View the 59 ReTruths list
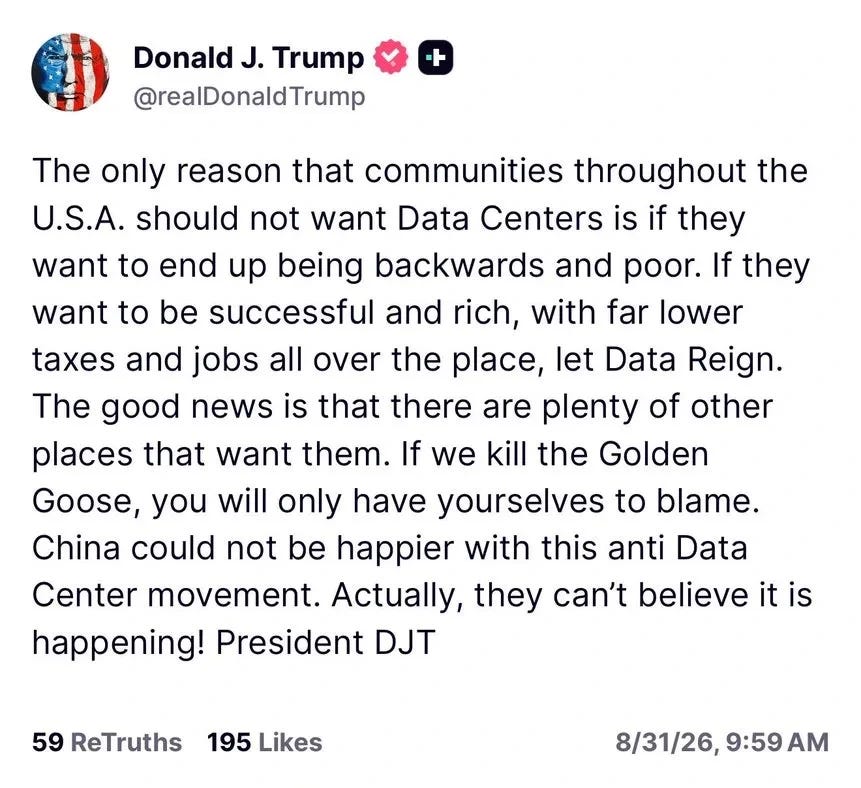The width and height of the screenshot is (861, 788). click(x=107, y=742)
